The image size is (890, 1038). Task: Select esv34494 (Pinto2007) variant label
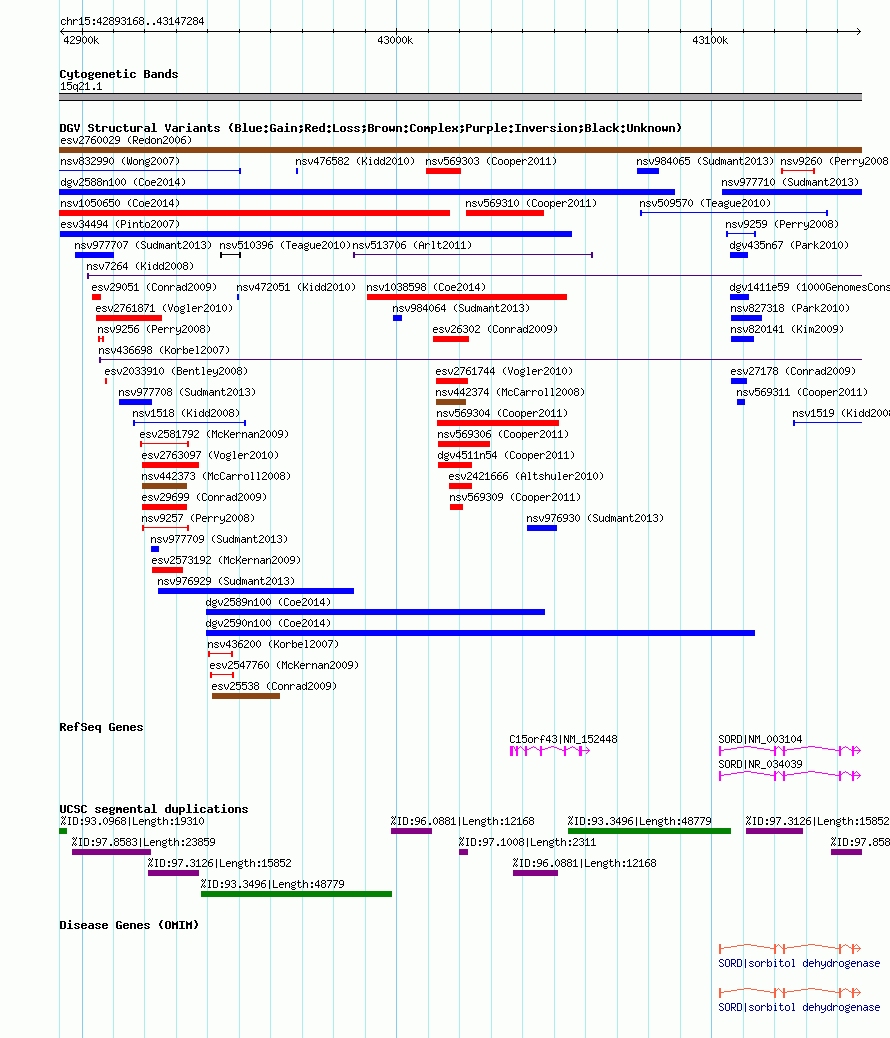pos(120,224)
